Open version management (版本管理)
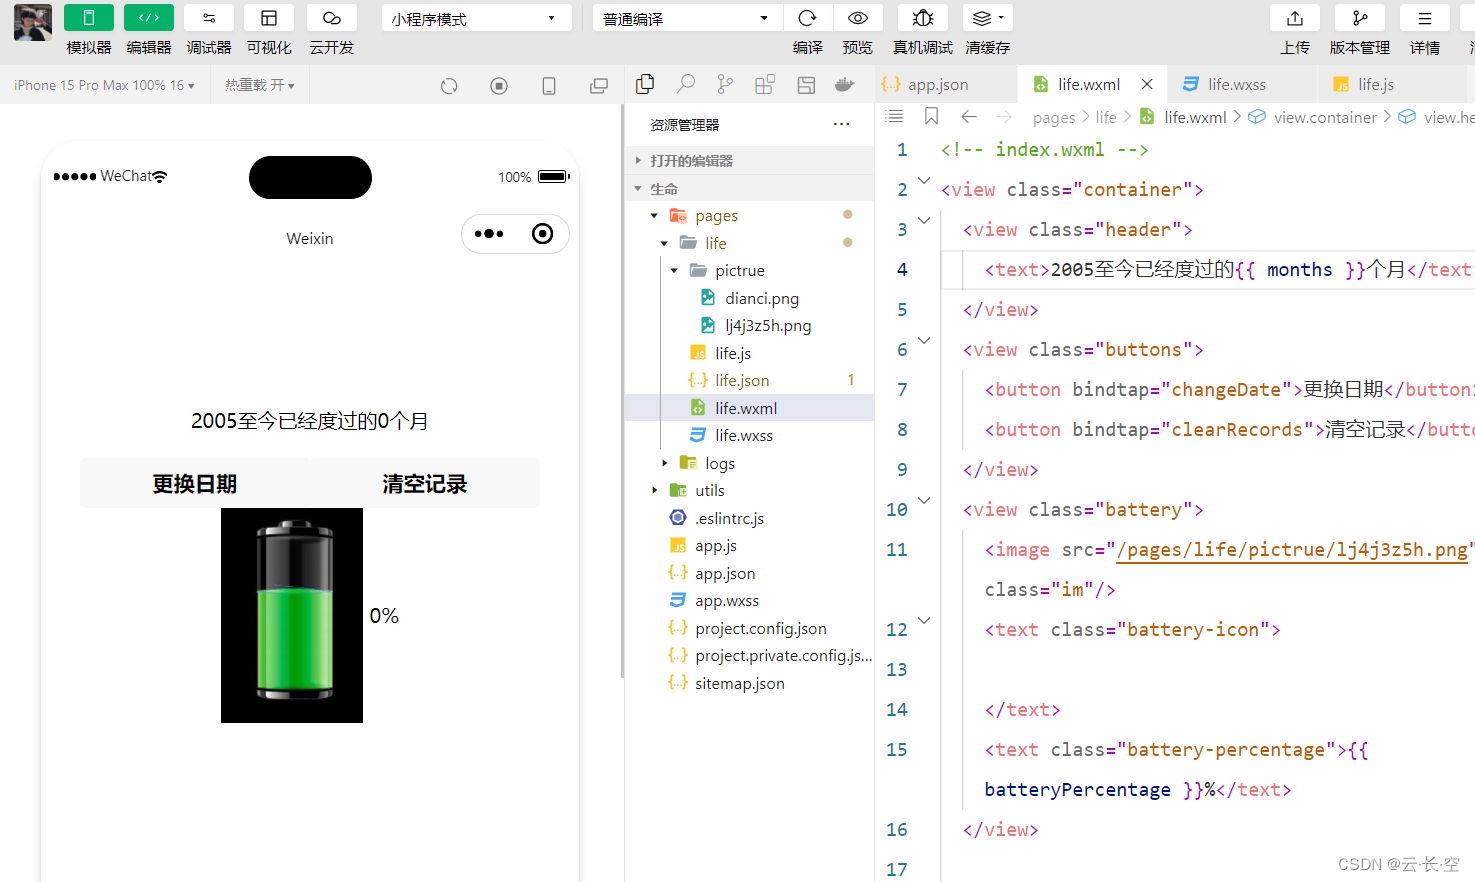This screenshot has height=882, width=1475. pos(1360,18)
